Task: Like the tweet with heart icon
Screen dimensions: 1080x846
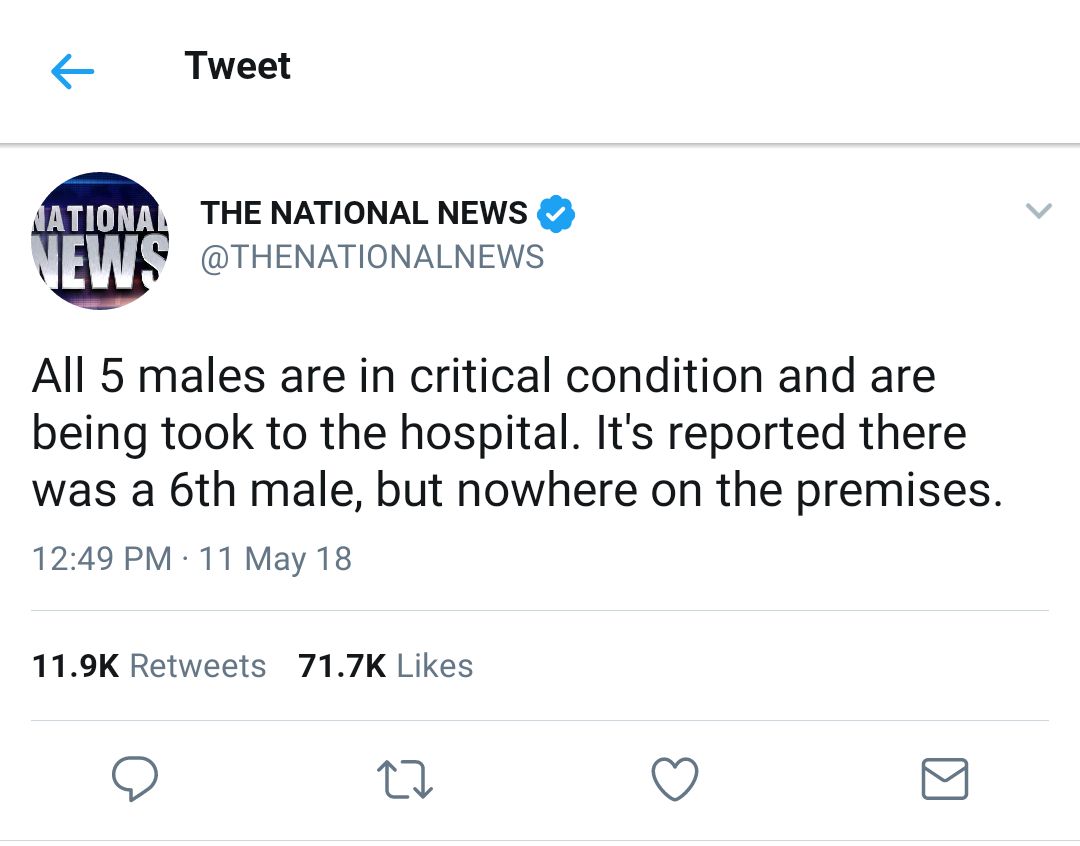Action: 675,779
